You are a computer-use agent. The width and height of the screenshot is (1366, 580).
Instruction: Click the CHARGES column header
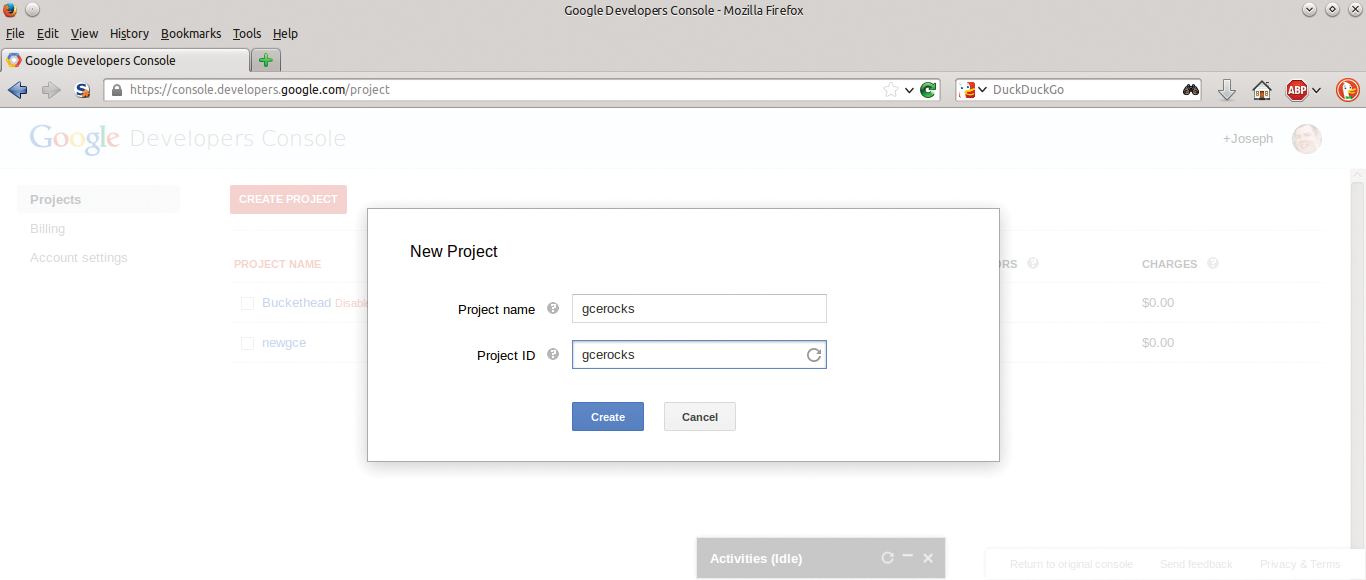(x=1169, y=264)
